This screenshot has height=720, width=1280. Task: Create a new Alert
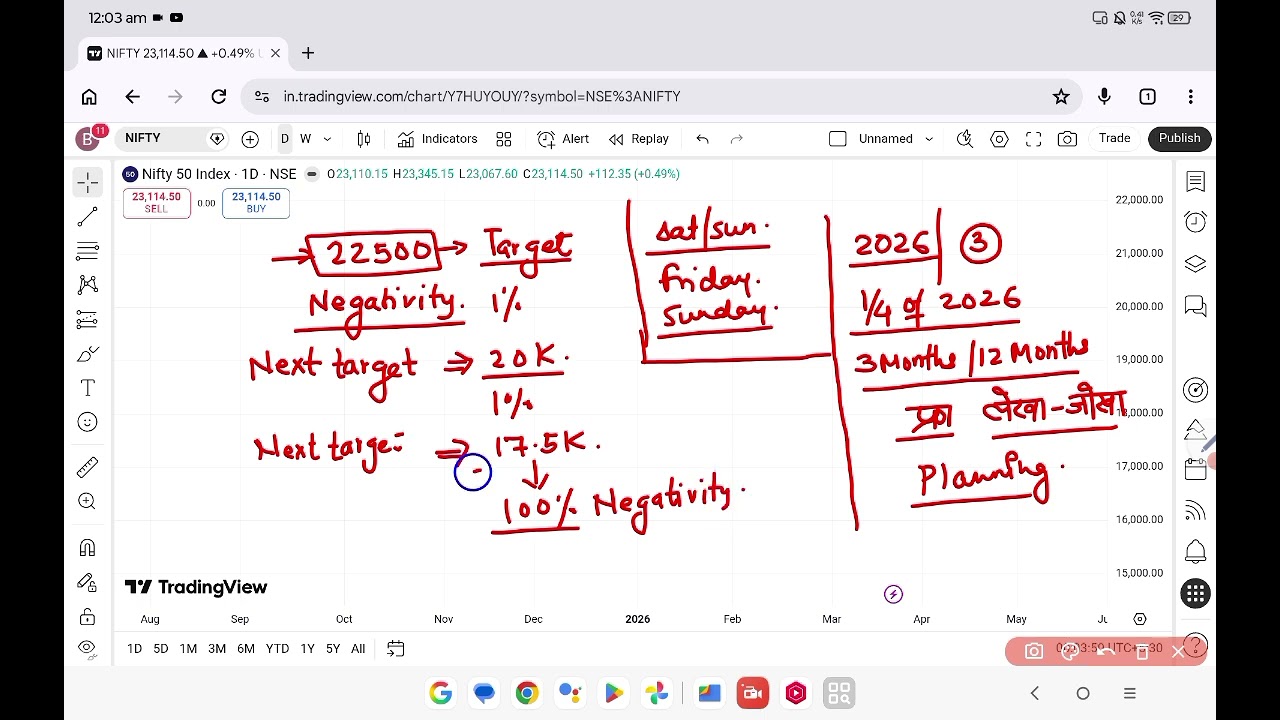563,139
